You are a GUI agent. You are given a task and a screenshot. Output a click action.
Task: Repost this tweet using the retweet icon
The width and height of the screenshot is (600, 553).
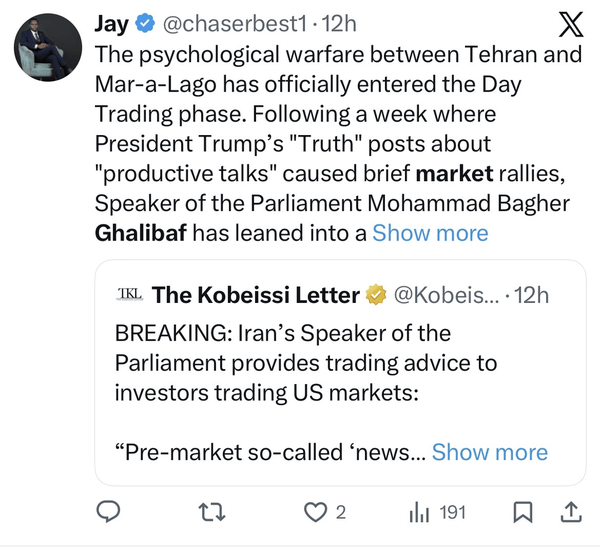212,512
